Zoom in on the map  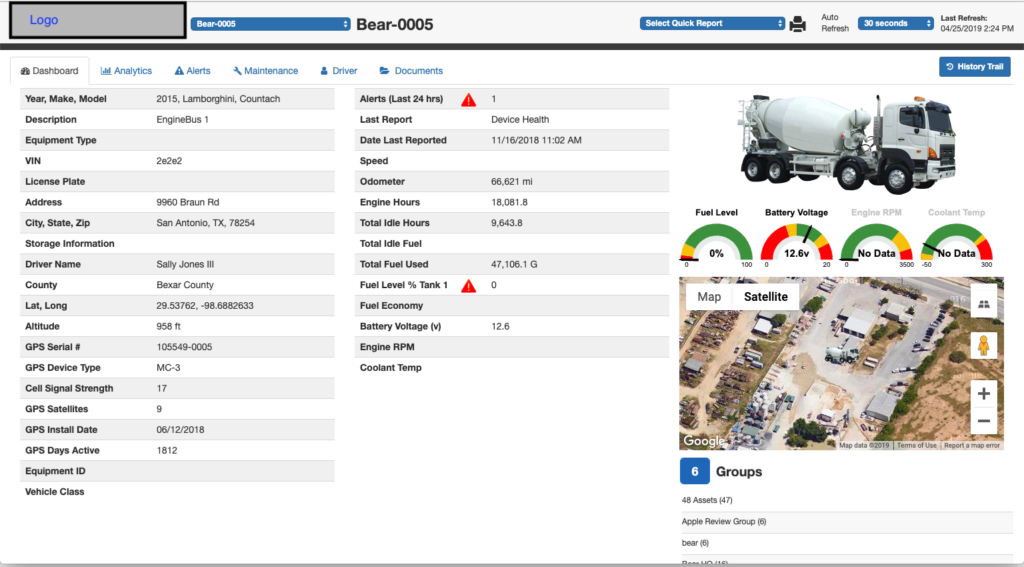click(984, 394)
